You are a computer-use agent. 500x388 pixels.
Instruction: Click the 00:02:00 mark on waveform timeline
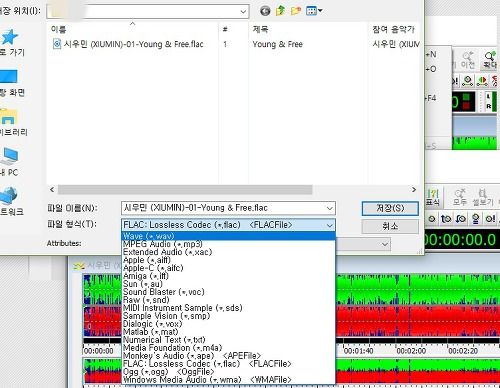click(x=411, y=351)
